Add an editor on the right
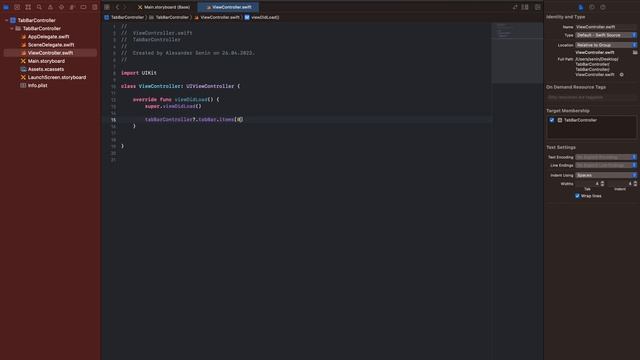The width and height of the screenshot is (640, 360). (x=538, y=7)
